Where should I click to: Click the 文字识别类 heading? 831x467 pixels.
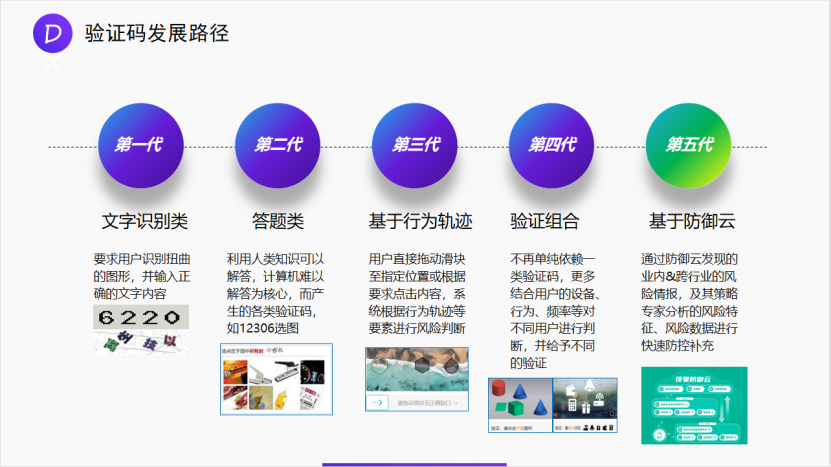tap(145, 221)
